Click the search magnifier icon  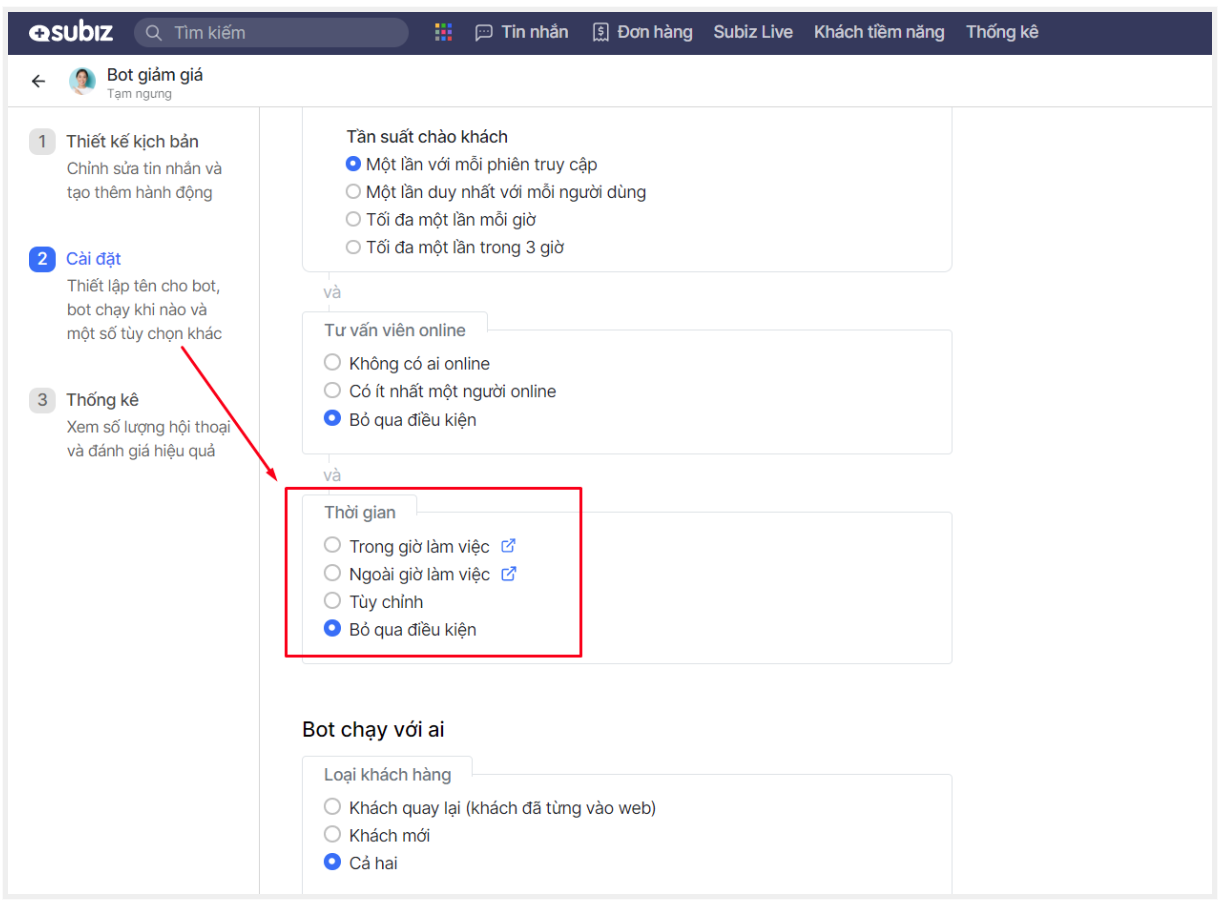pos(154,33)
